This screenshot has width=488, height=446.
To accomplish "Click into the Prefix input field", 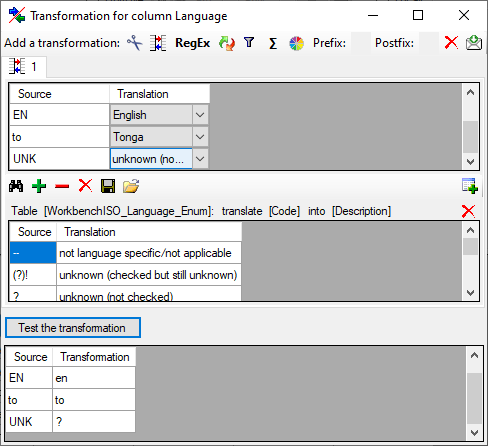I will pos(361,43).
